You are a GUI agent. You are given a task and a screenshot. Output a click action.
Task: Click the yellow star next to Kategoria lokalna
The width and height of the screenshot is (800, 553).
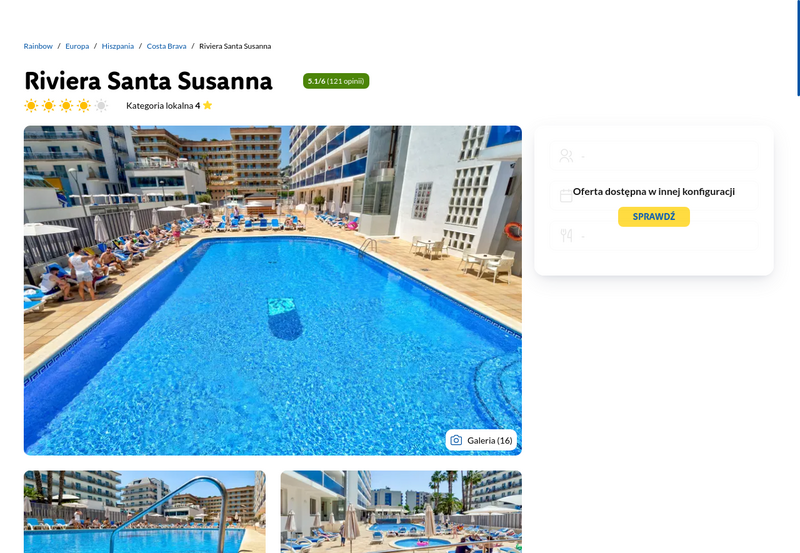[x=207, y=105]
